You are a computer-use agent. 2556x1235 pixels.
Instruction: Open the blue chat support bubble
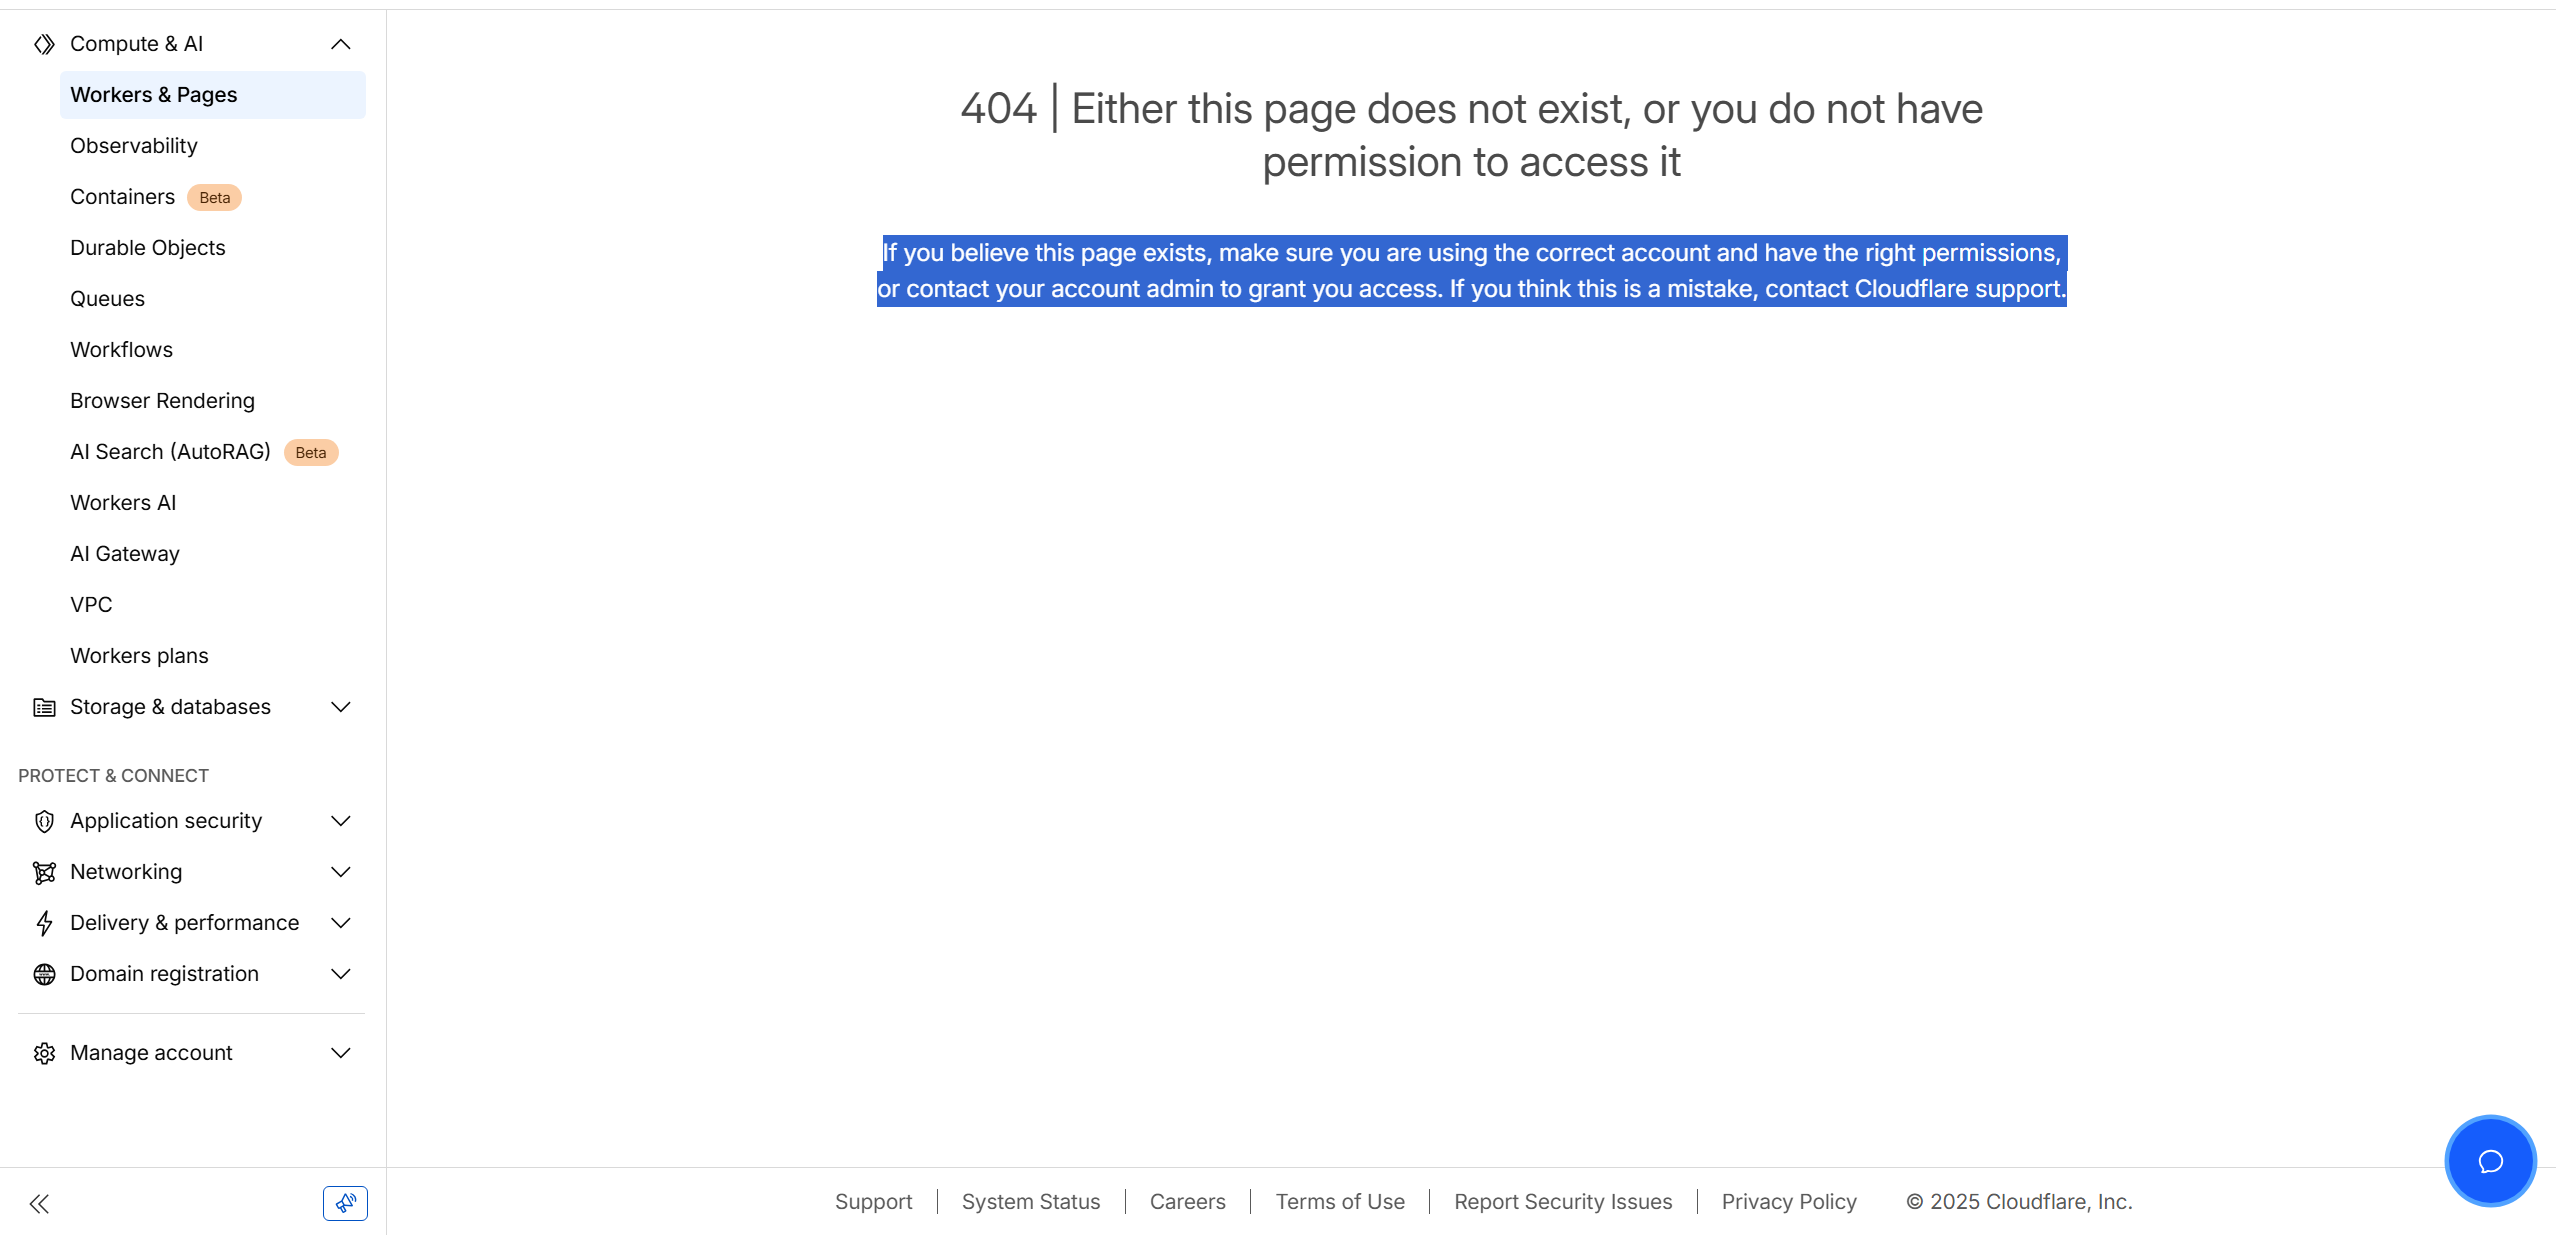pos(2490,1162)
